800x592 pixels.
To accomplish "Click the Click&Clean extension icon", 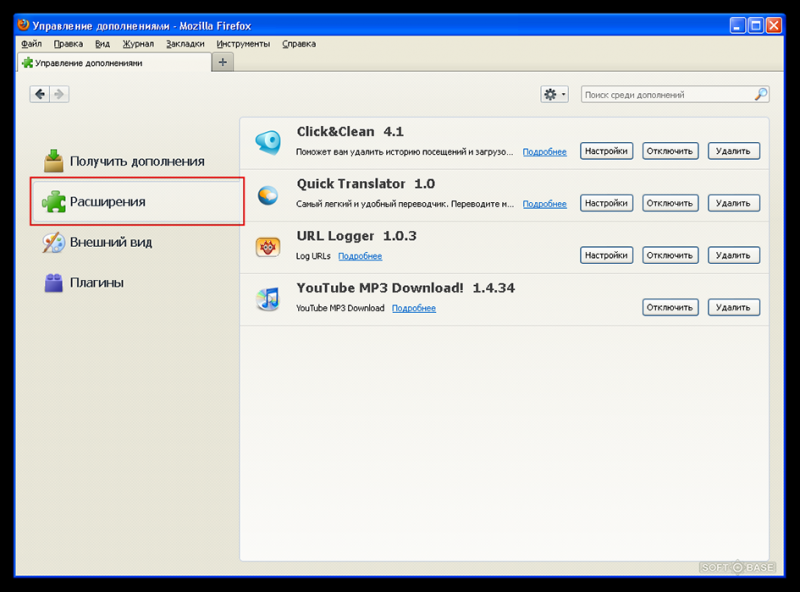I will tap(268, 142).
